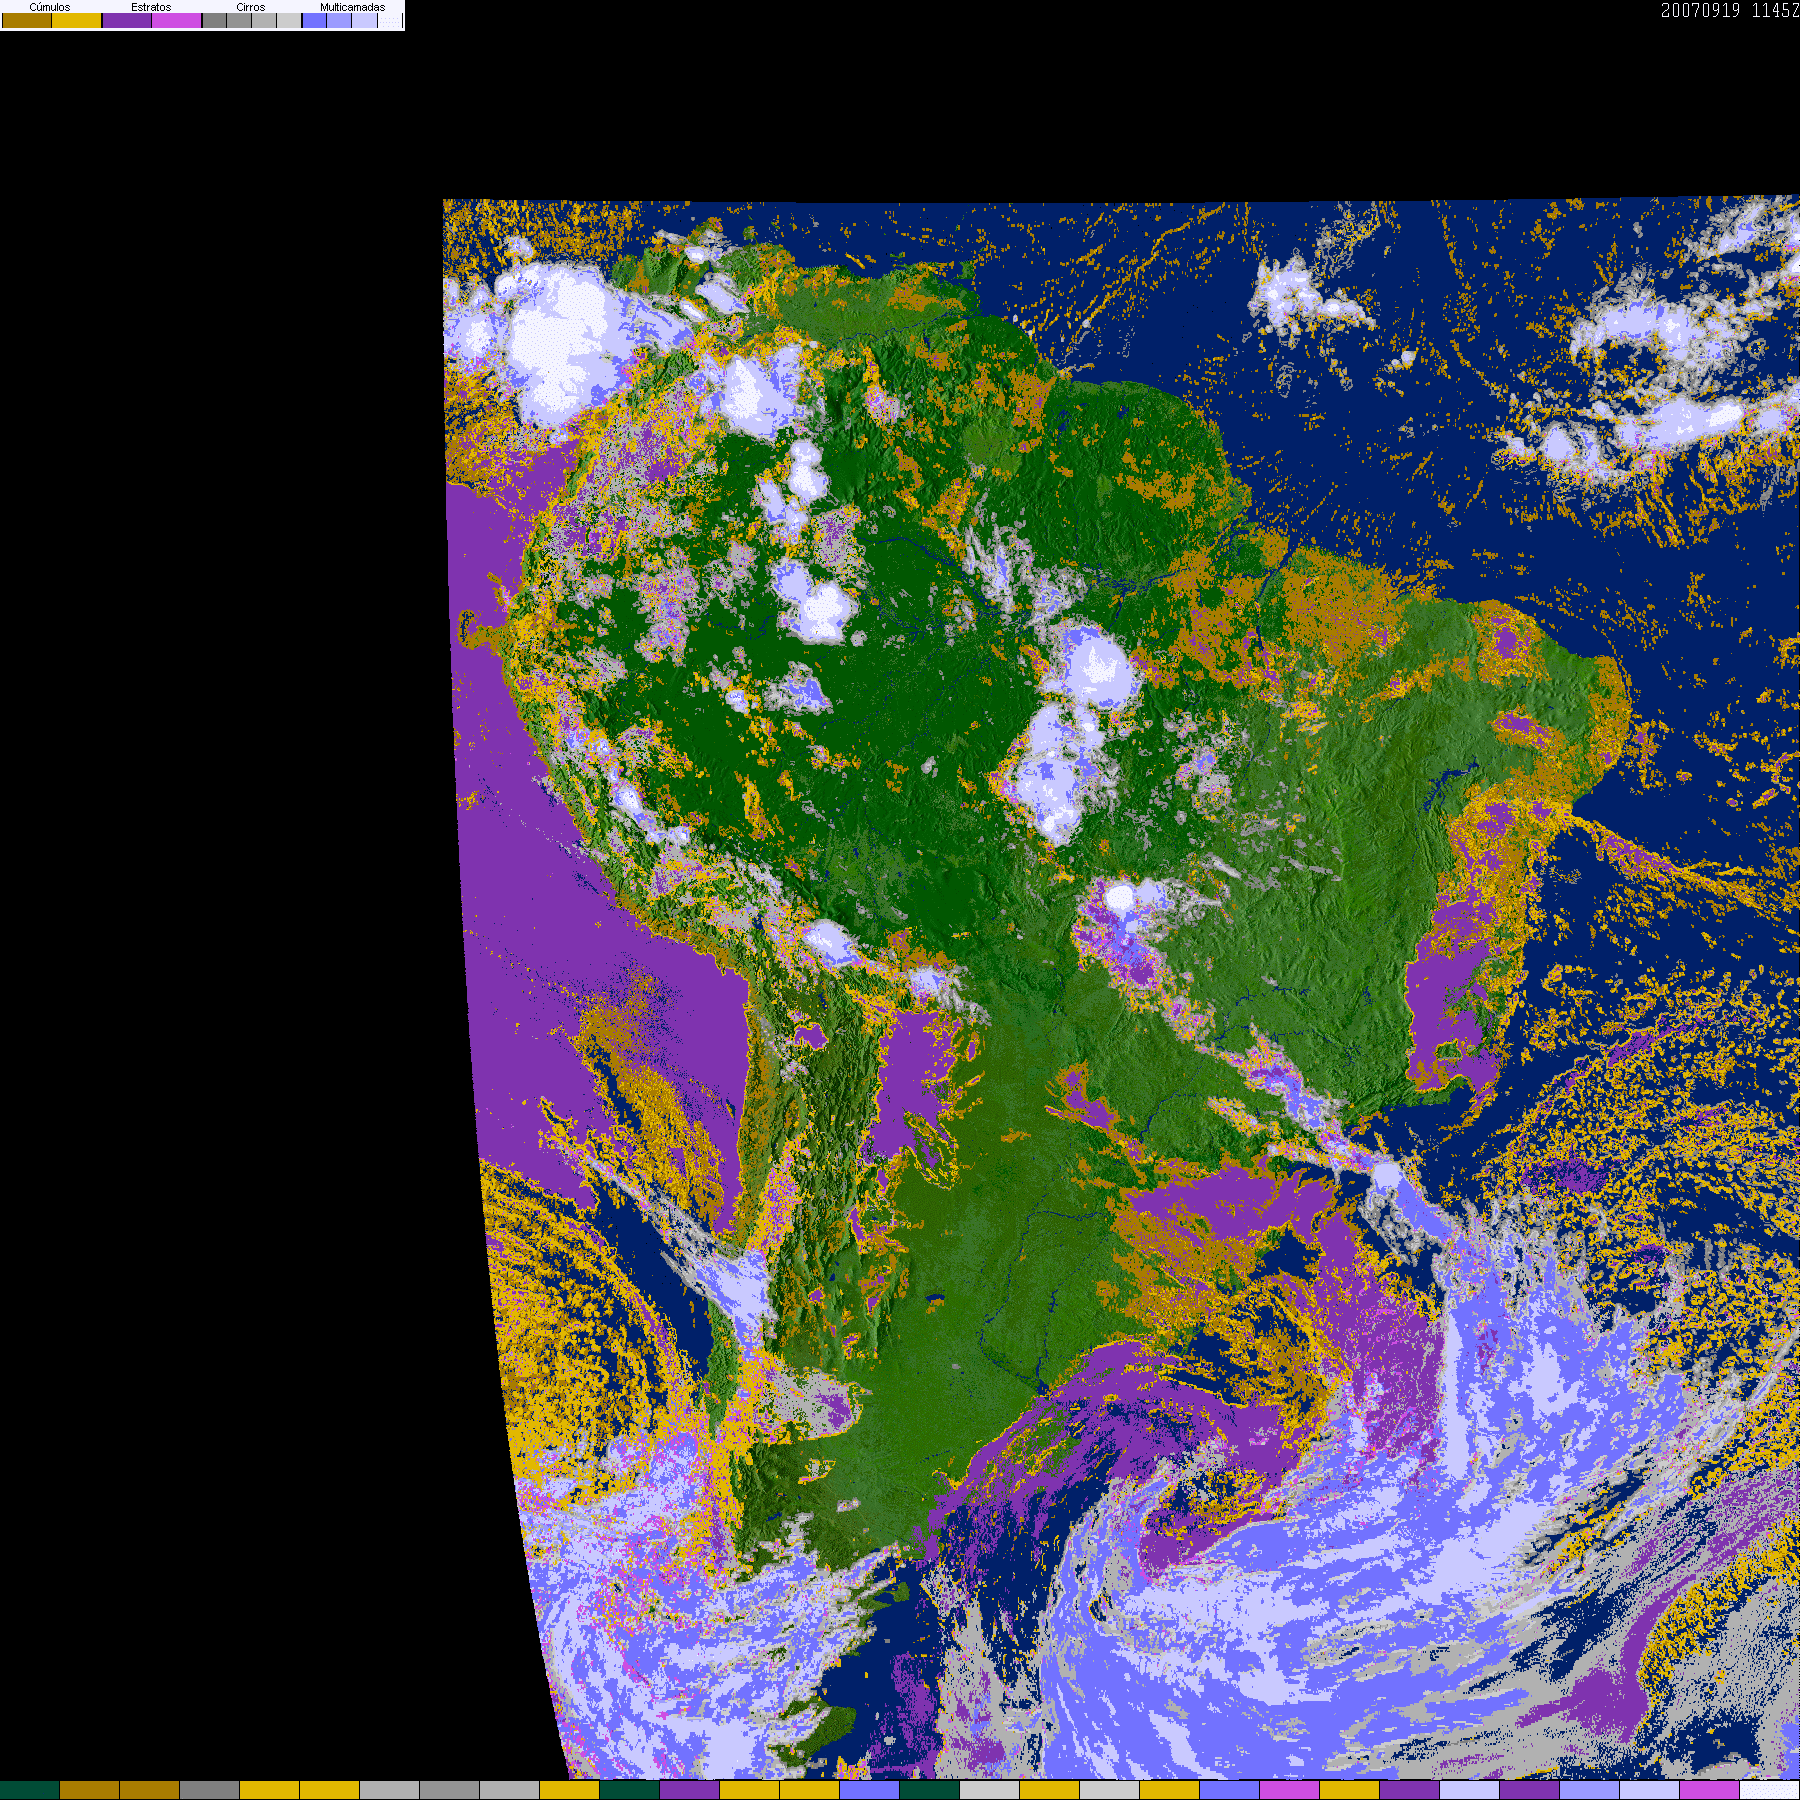Pick the dark purple Estratos legend swatch

point(127,20)
